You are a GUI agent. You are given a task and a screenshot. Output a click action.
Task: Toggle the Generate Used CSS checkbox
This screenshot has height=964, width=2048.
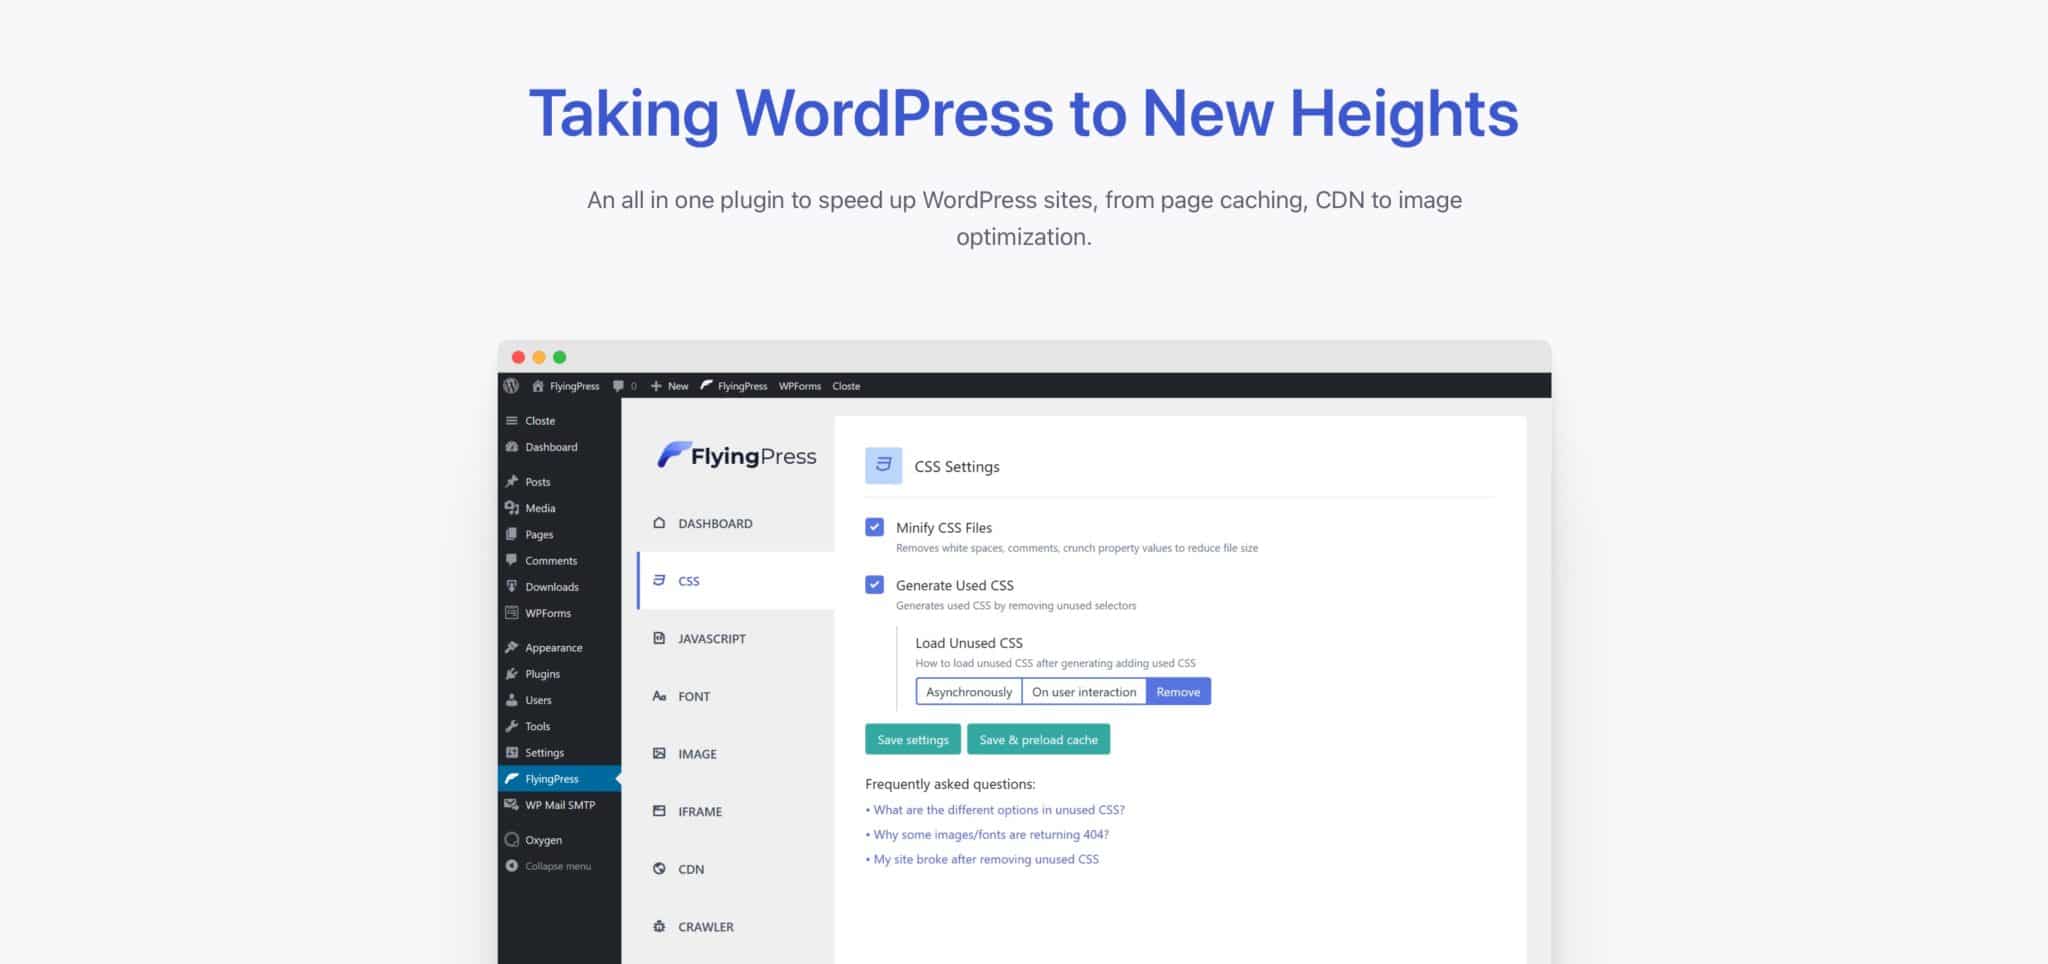(875, 585)
